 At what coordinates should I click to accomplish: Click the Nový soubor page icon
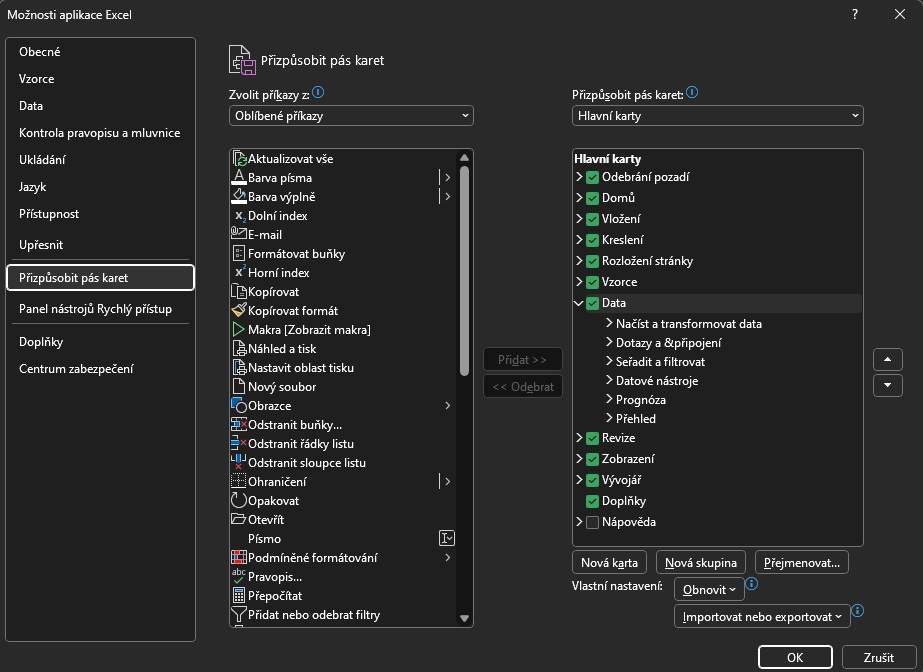(239, 387)
